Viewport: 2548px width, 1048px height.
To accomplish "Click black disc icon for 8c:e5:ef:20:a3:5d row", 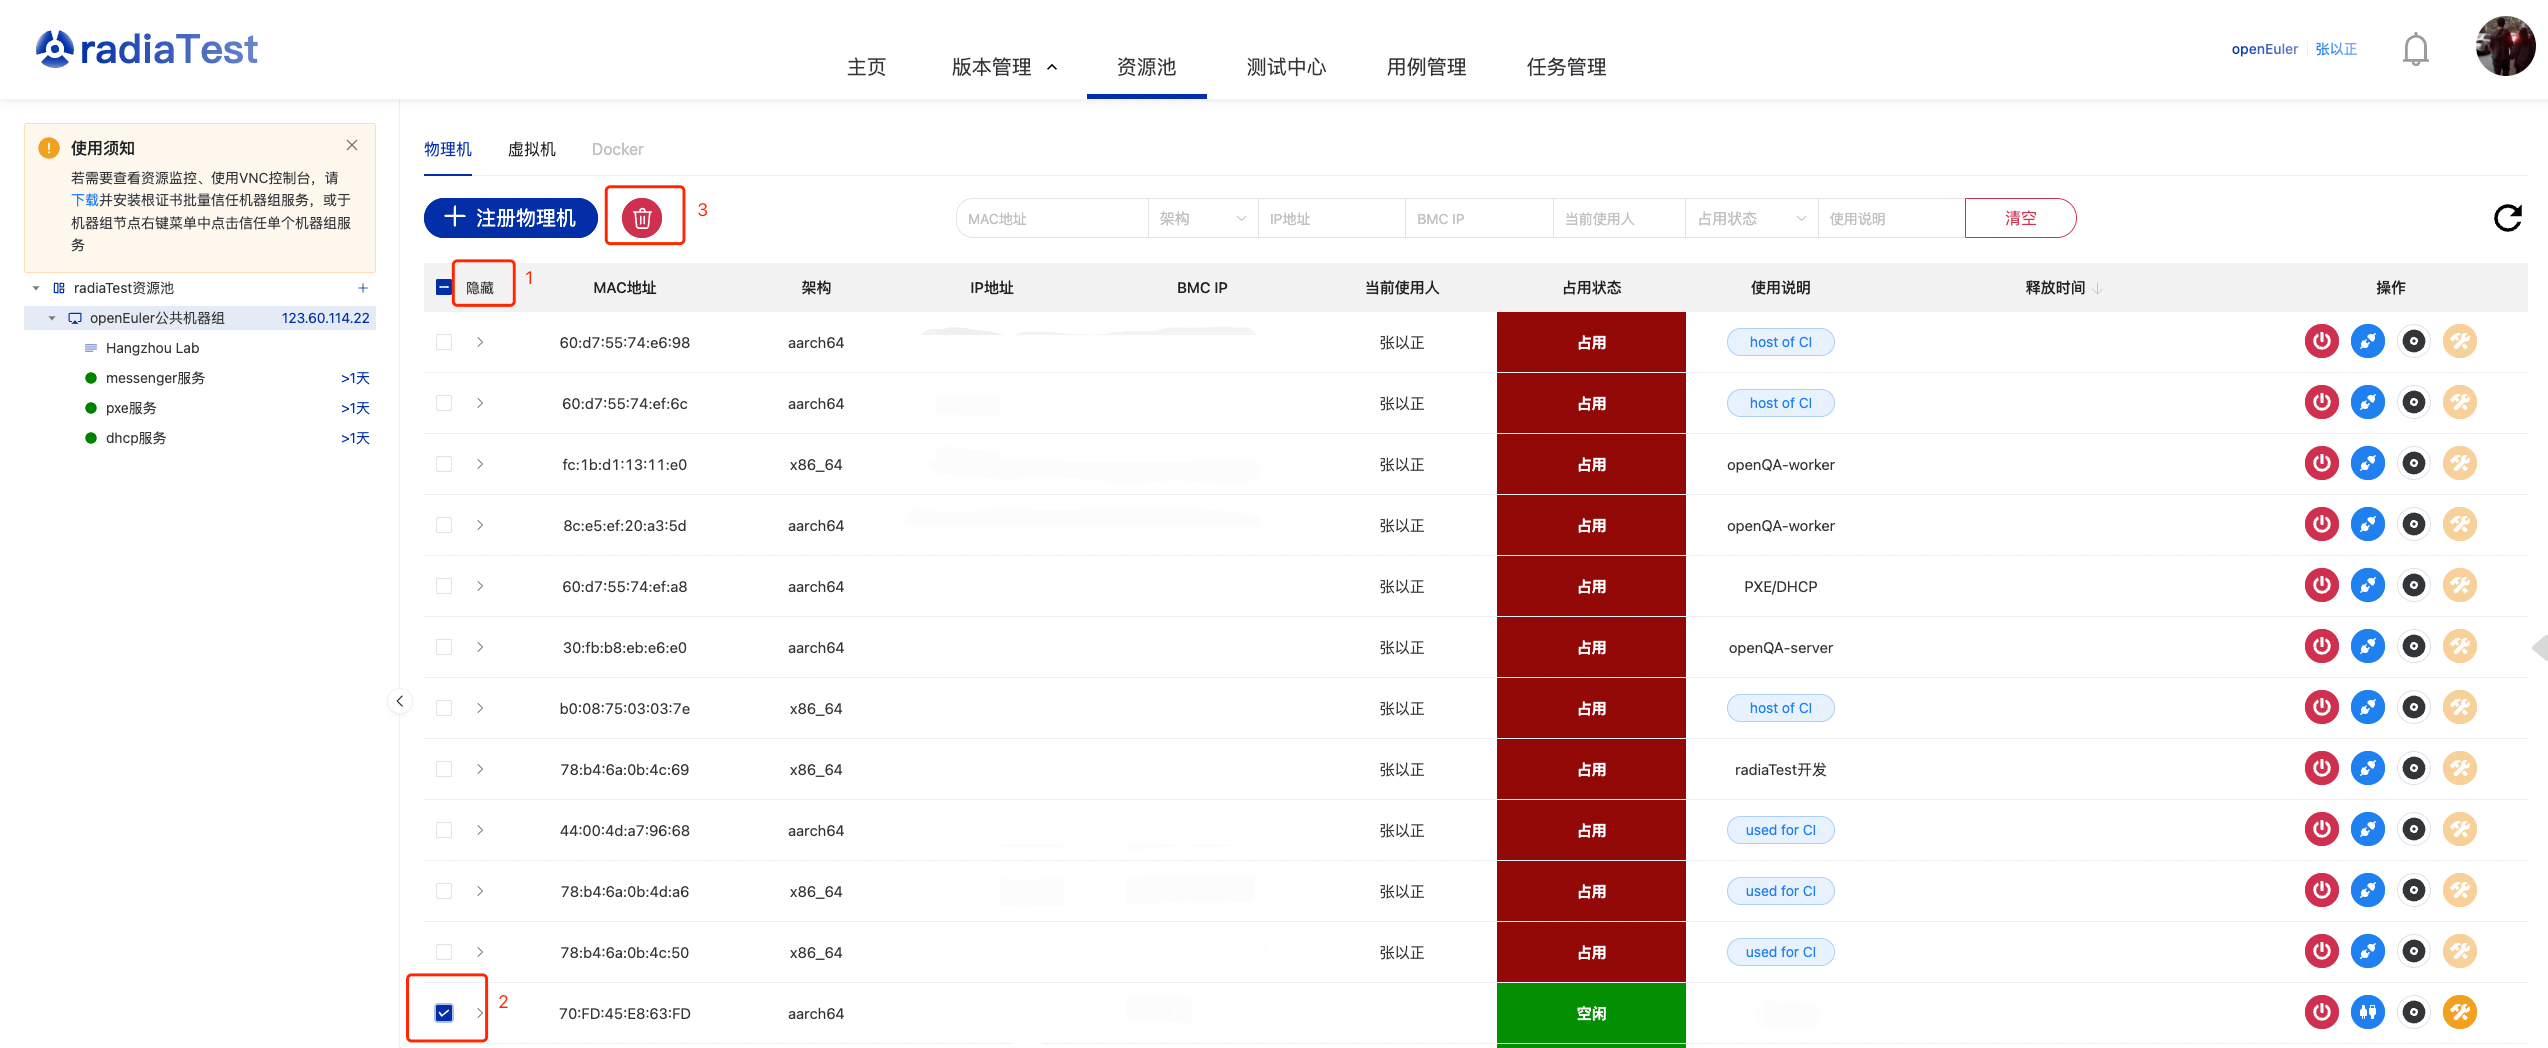I will point(2413,525).
